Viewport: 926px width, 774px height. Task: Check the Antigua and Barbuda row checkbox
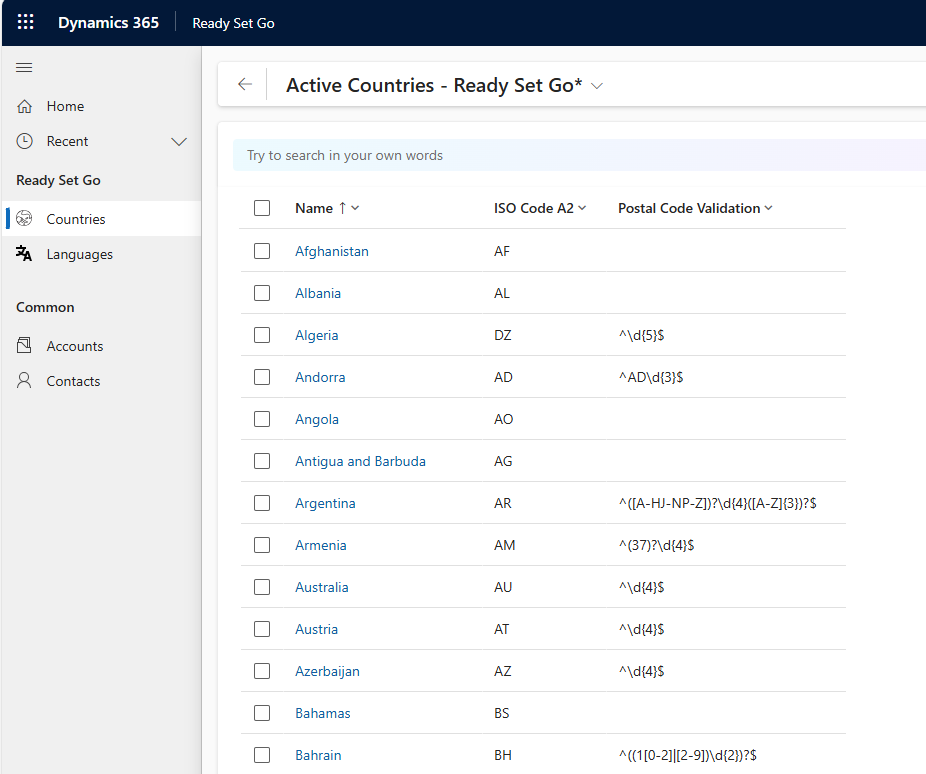click(x=262, y=461)
